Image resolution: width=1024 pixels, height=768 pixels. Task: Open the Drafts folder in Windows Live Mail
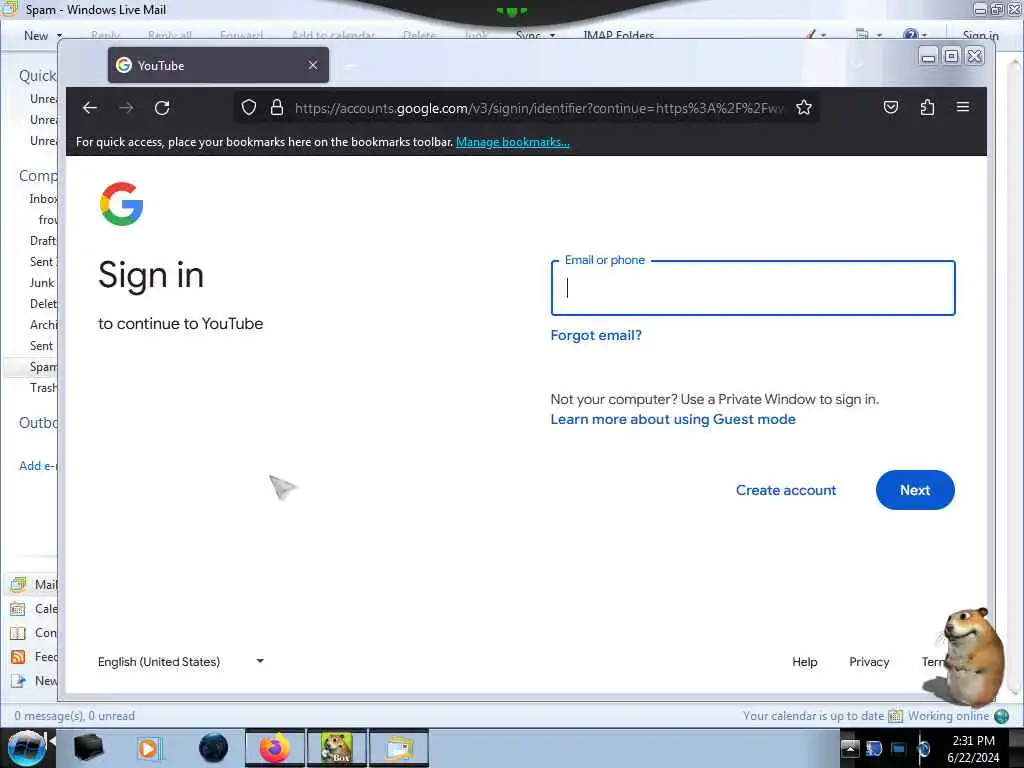pos(43,240)
